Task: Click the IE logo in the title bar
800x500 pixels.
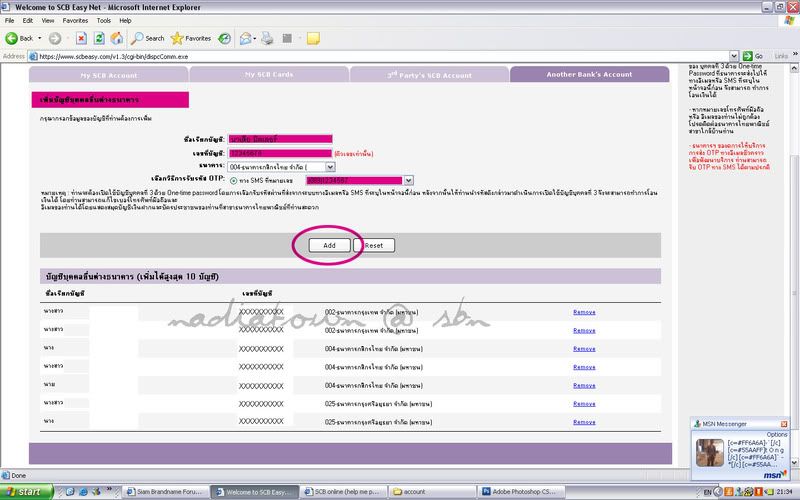Action: pos(6,7)
